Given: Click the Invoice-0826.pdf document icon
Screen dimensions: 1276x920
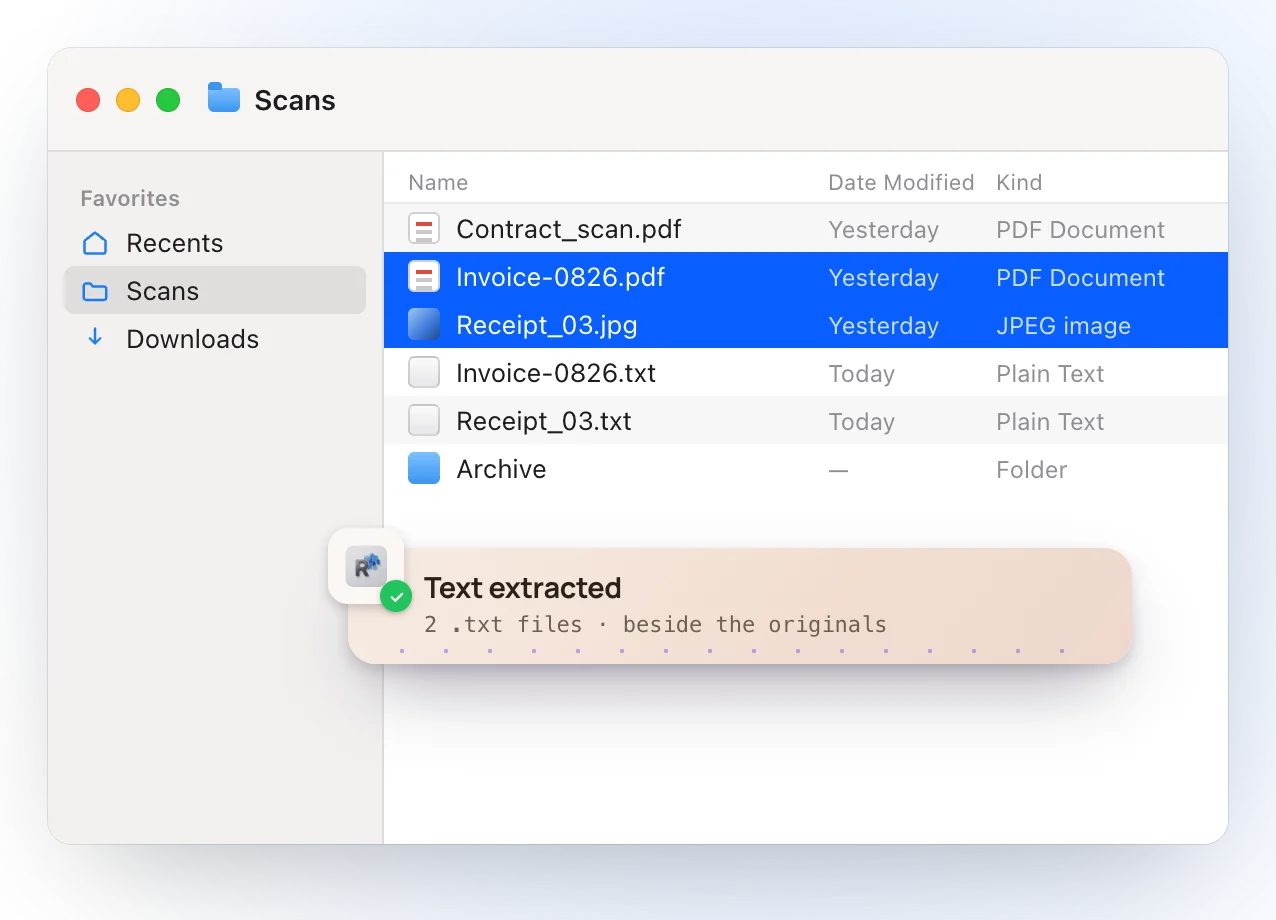Looking at the screenshot, I should (x=424, y=277).
